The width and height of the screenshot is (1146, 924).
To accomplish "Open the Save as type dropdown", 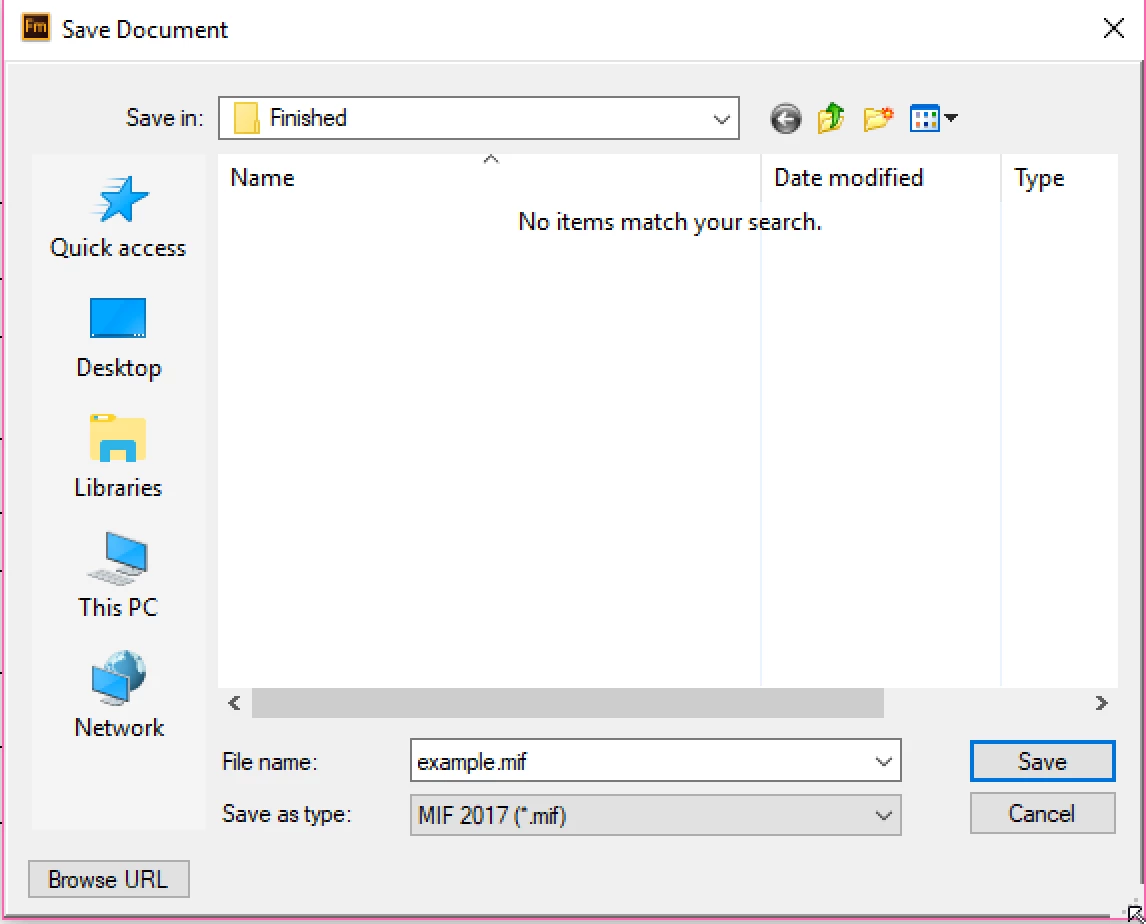I will [x=656, y=815].
